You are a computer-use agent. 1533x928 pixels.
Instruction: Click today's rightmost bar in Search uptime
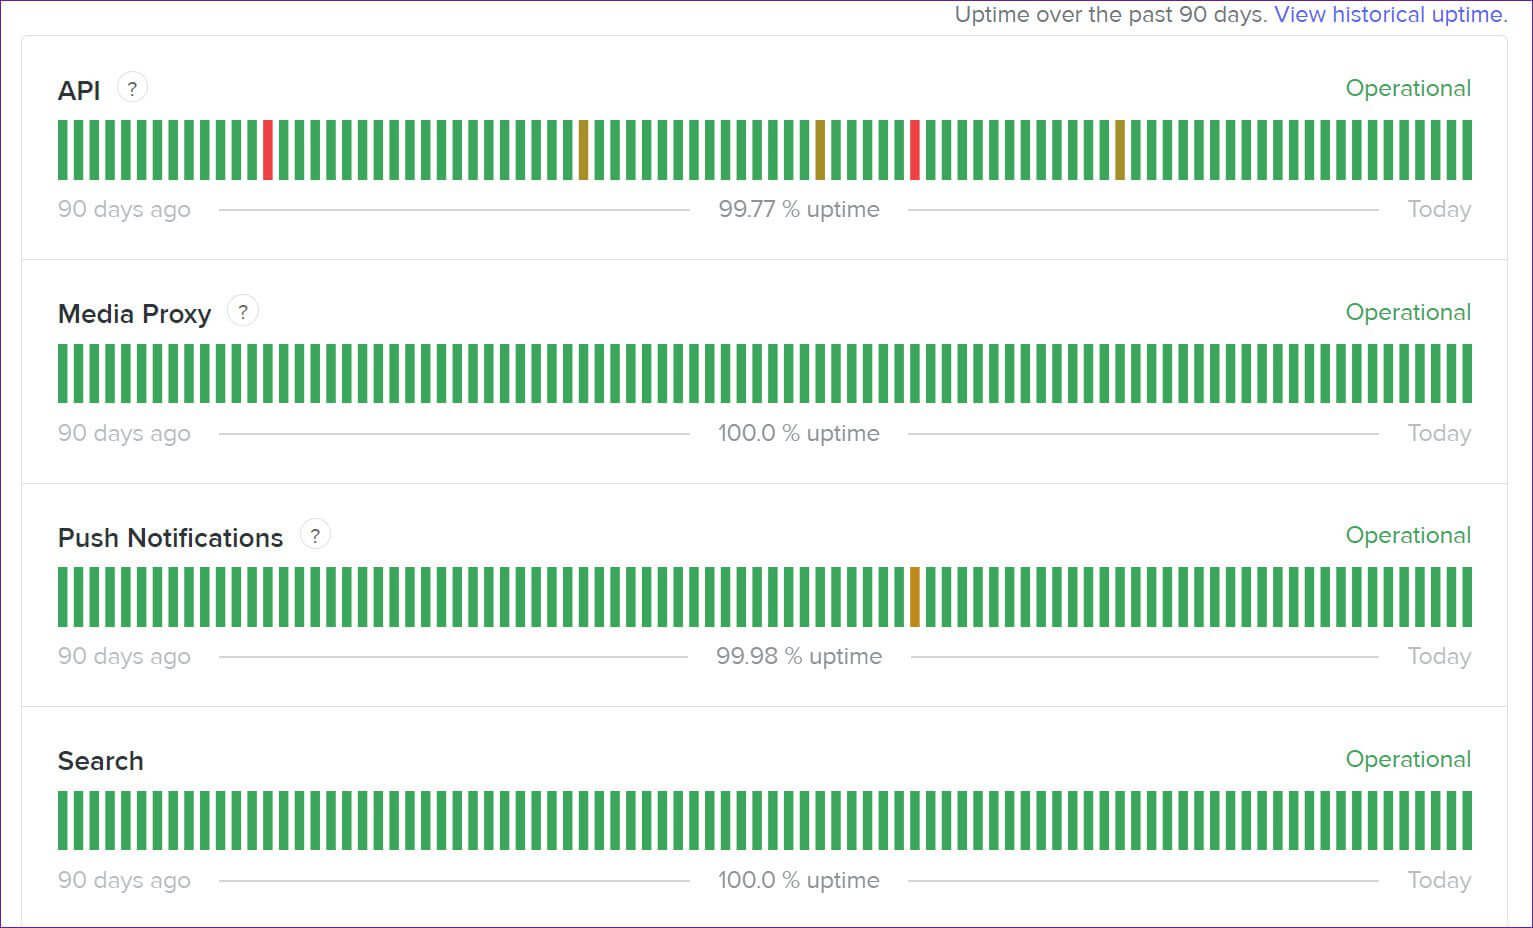point(1467,821)
